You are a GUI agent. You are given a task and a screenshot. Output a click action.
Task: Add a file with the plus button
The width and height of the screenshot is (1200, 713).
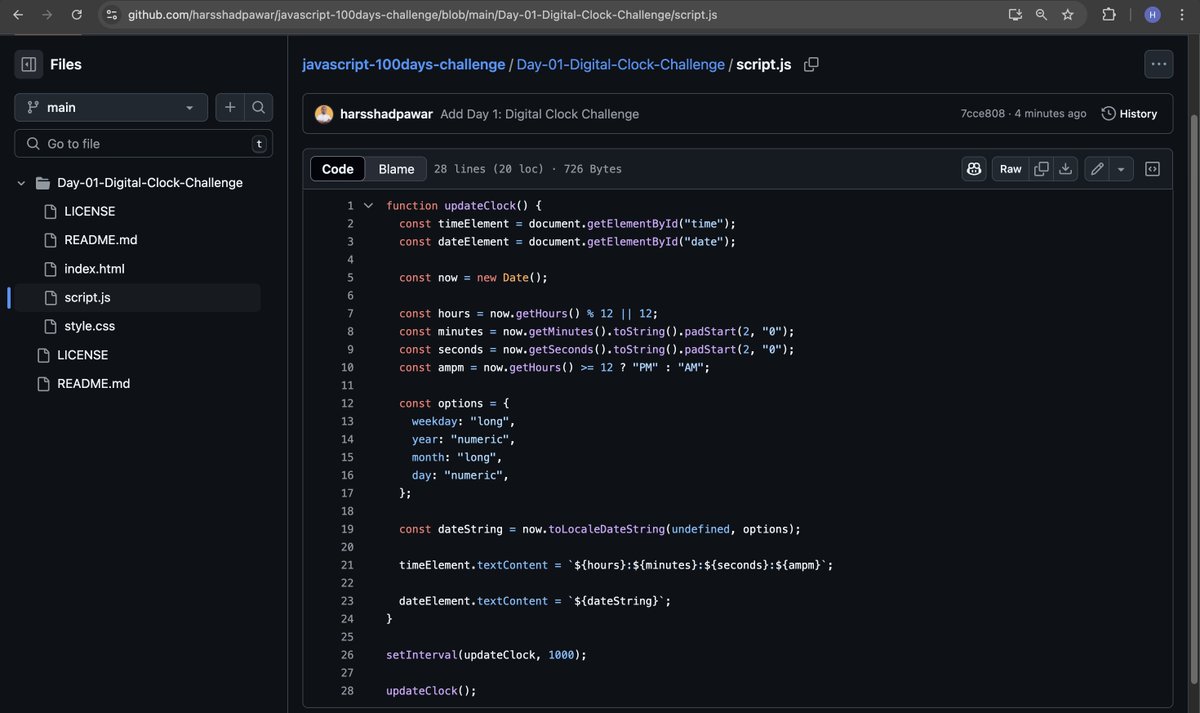230,107
